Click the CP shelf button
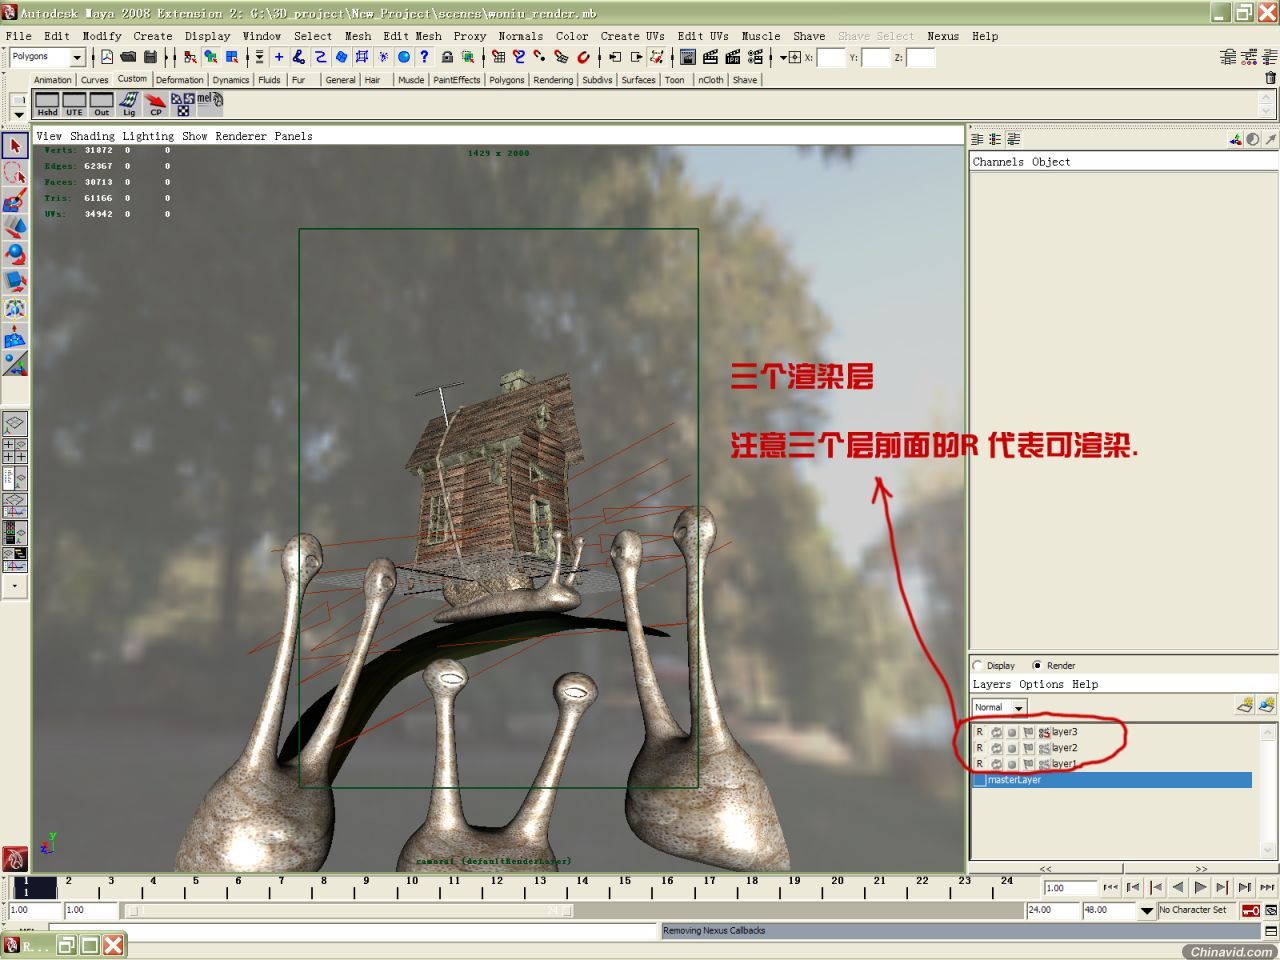1280x960 pixels. tap(155, 104)
